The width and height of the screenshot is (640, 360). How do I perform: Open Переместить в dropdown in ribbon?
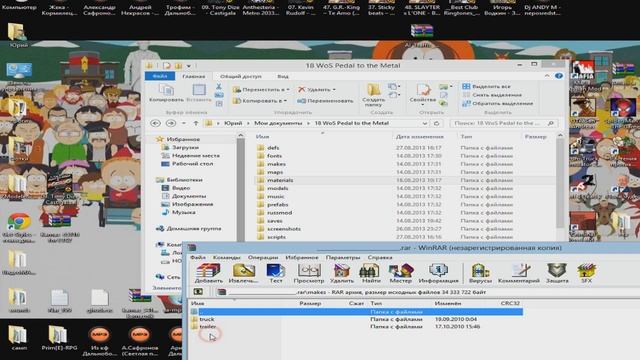click(261, 89)
